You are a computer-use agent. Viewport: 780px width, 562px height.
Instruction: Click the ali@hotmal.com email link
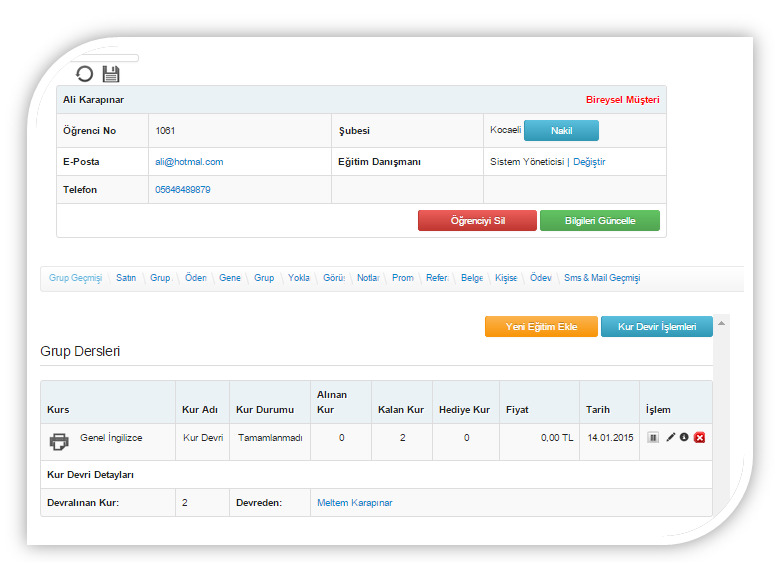tap(188, 162)
